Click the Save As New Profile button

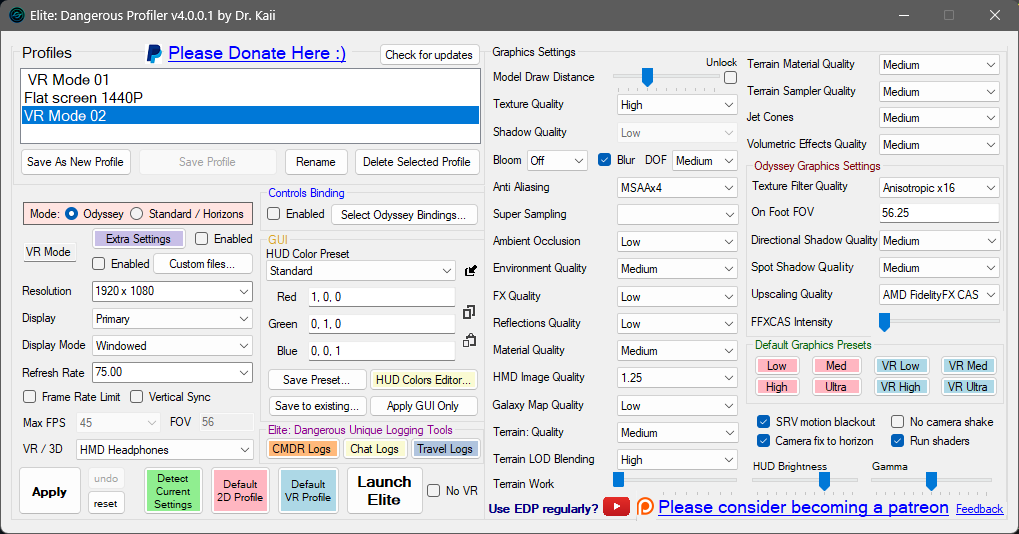[75, 162]
